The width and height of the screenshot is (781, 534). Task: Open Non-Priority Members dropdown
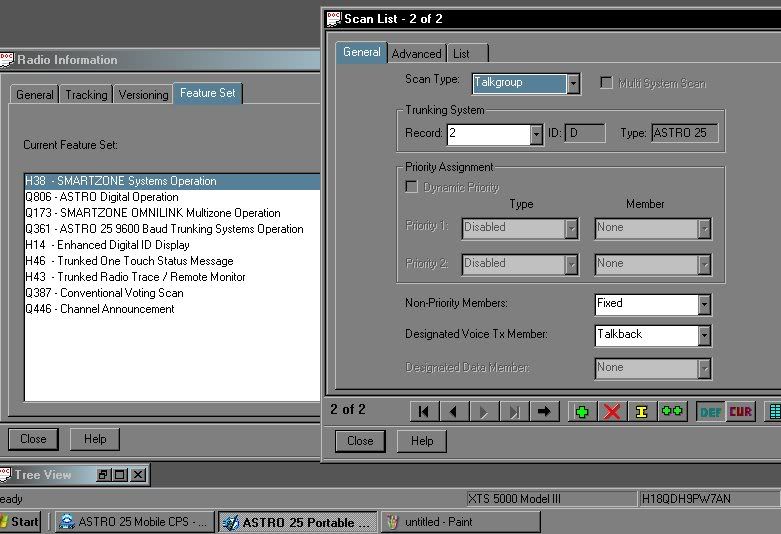pyautogui.click(x=704, y=304)
